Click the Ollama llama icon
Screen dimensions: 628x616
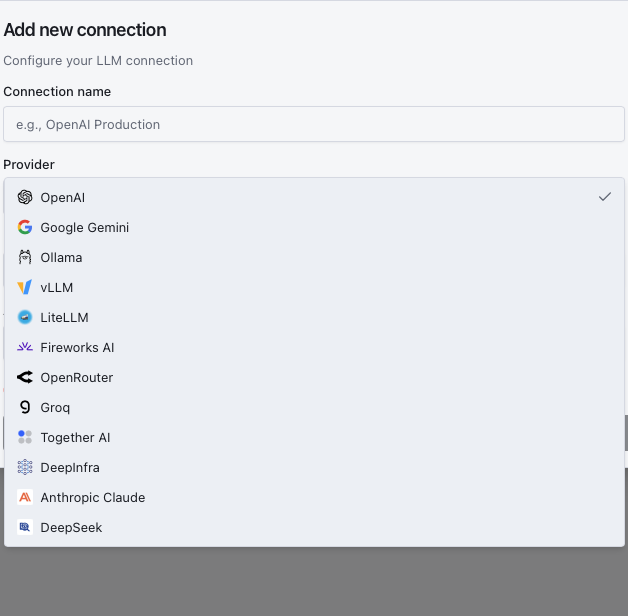coord(25,257)
